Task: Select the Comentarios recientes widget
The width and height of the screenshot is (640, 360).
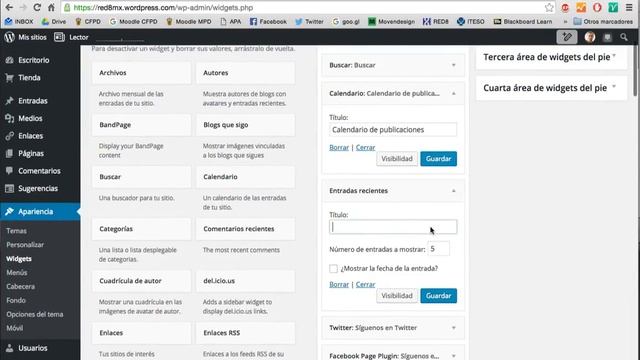Action: [245, 229]
